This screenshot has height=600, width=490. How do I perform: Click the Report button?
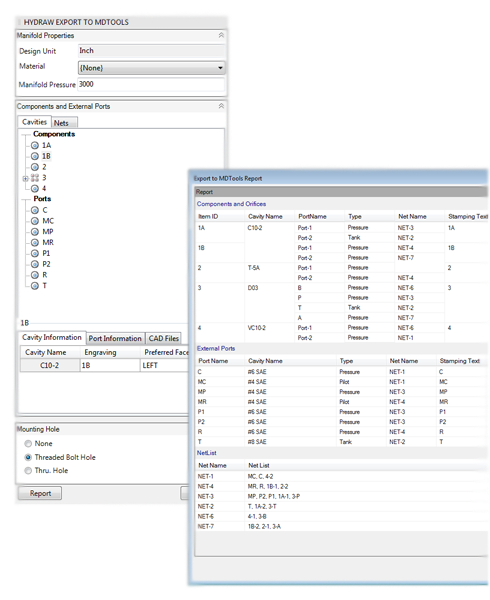[40, 493]
